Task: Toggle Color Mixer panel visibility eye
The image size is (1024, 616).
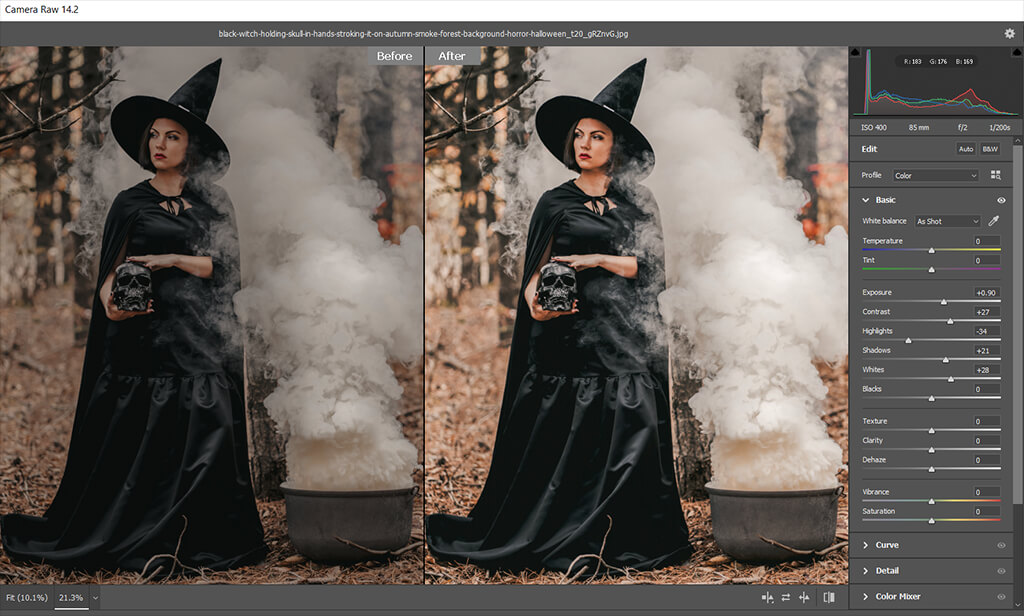Action: (1001, 596)
